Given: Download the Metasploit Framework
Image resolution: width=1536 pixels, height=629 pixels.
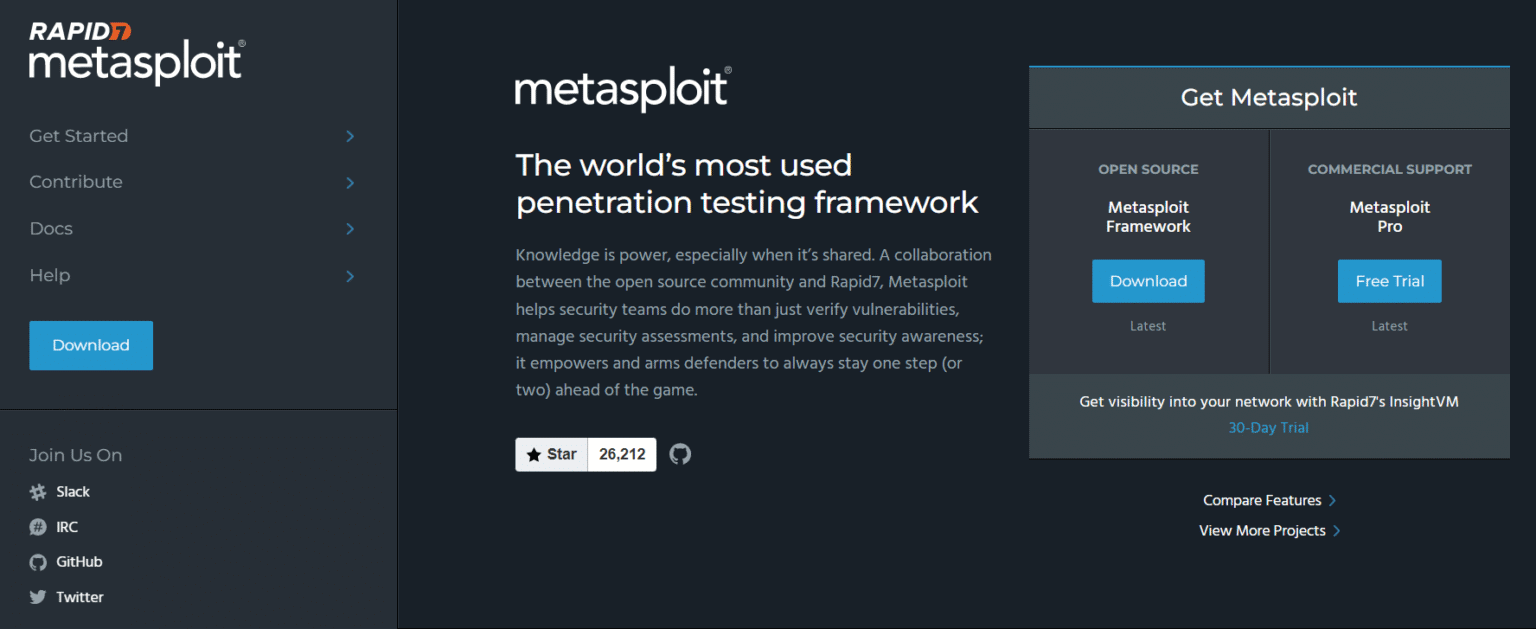Looking at the screenshot, I should pyautogui.click(x=1148, y=281).
